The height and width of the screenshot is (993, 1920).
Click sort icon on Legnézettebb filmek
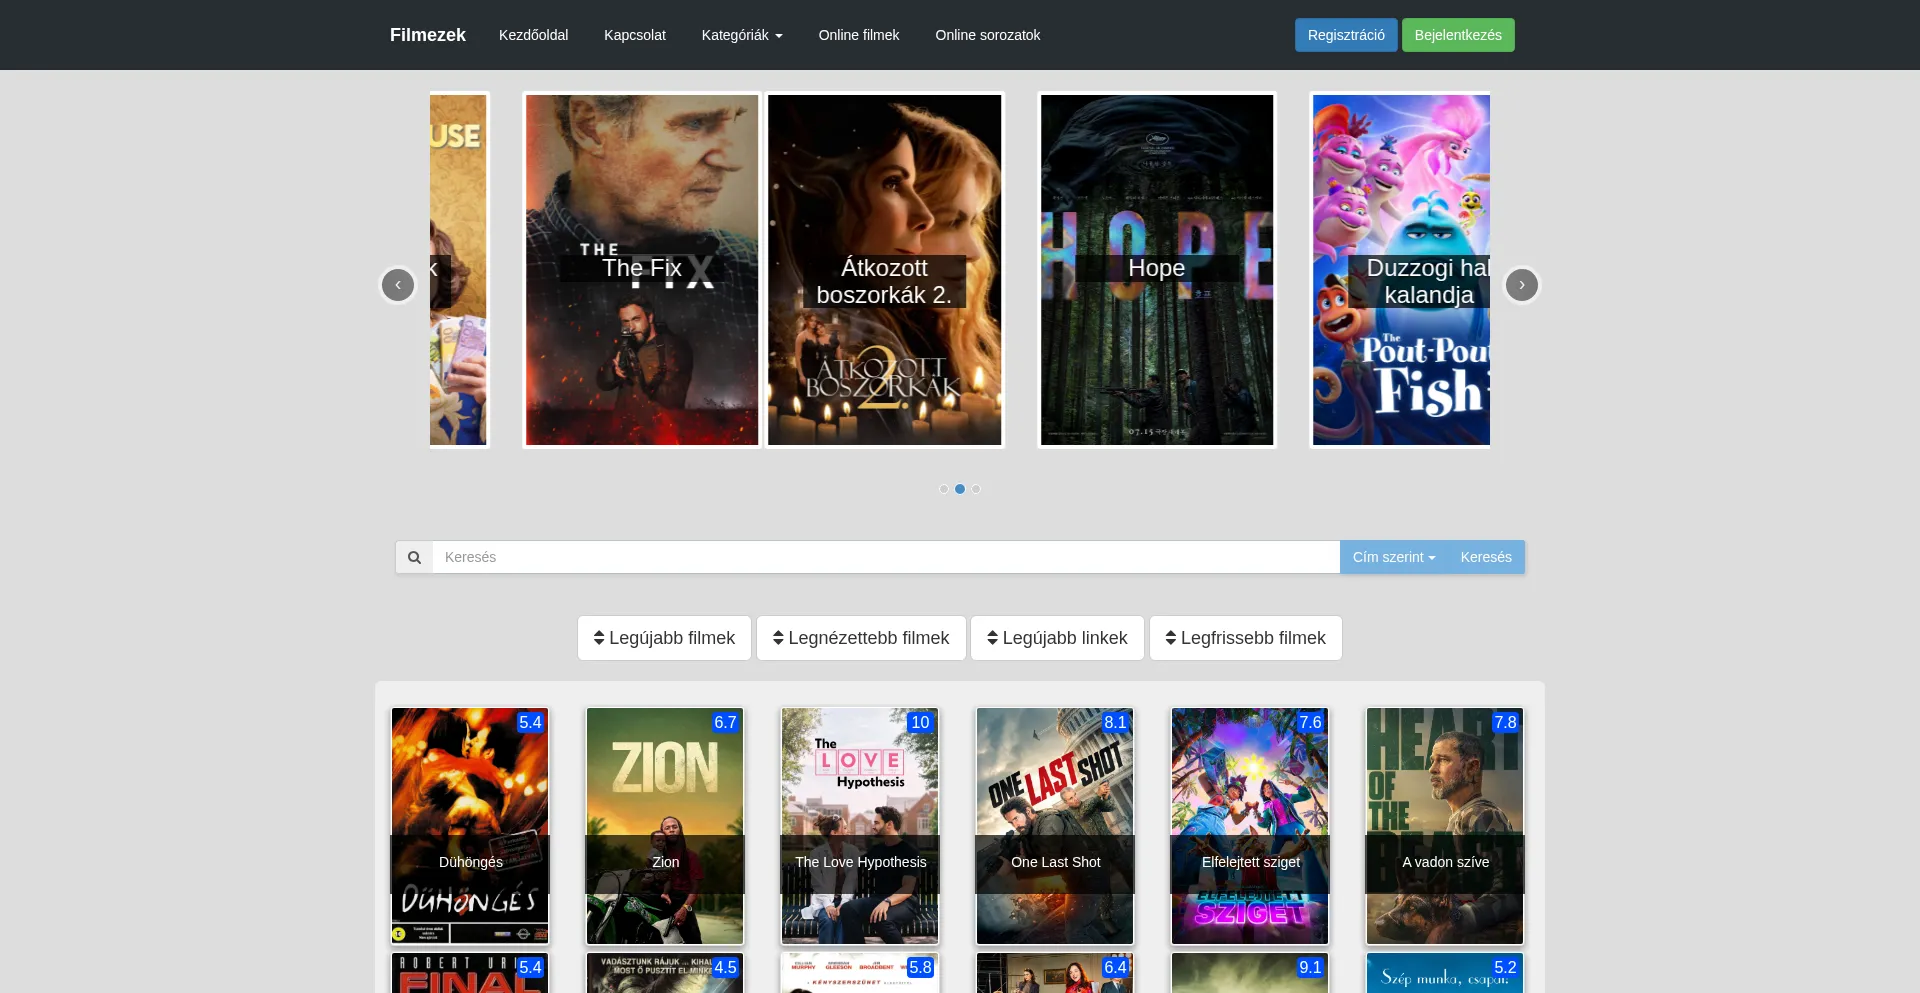(x=778, y=638)
